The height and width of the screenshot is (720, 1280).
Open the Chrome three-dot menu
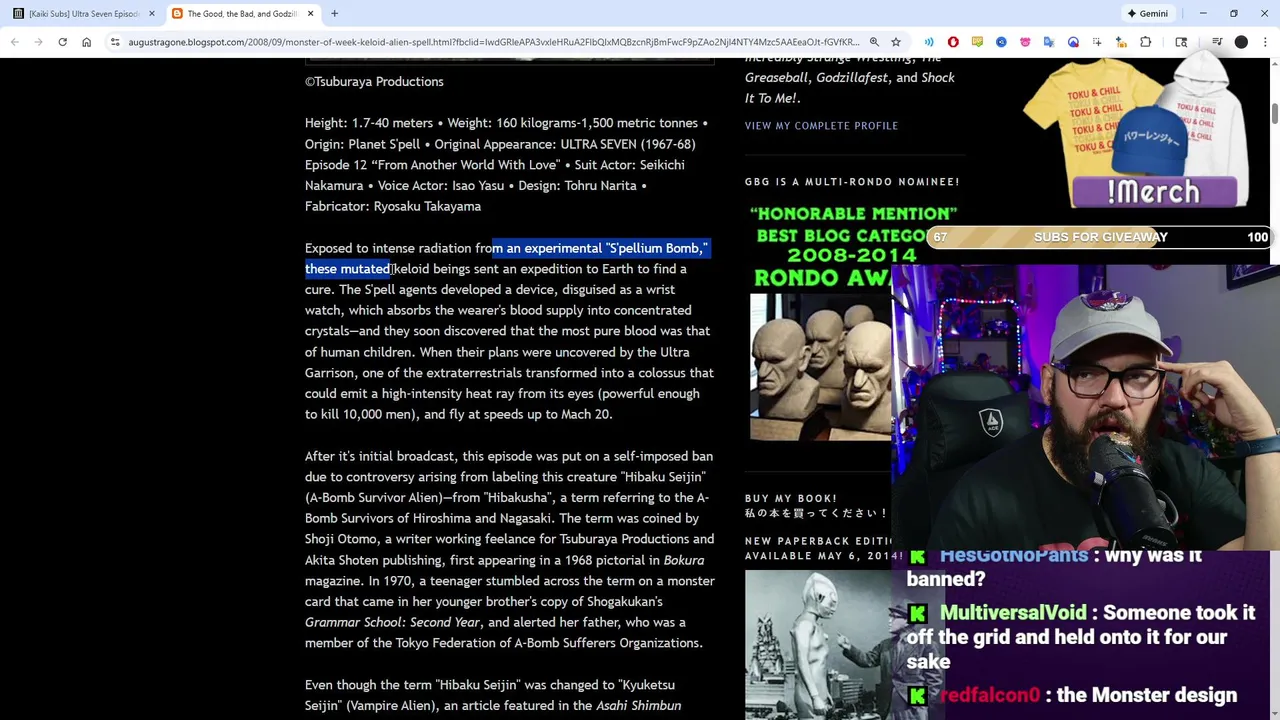pos(1265,42)
